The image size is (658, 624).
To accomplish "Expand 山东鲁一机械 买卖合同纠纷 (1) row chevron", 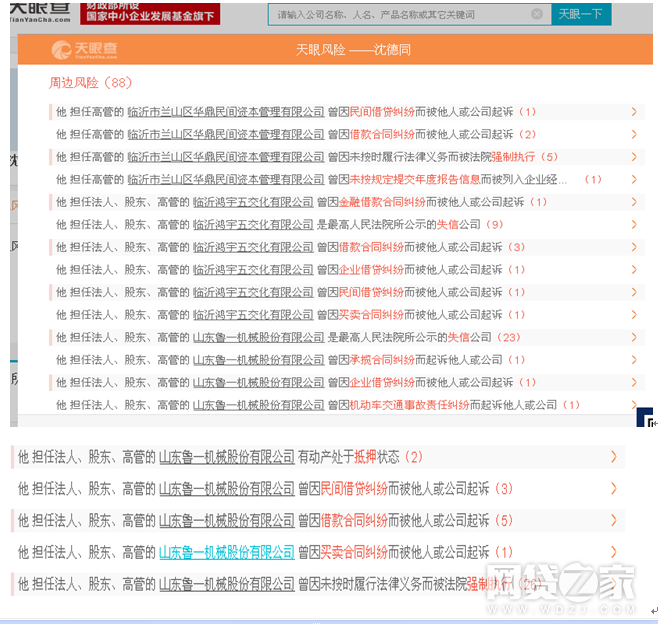I will [x=614, y=552].
